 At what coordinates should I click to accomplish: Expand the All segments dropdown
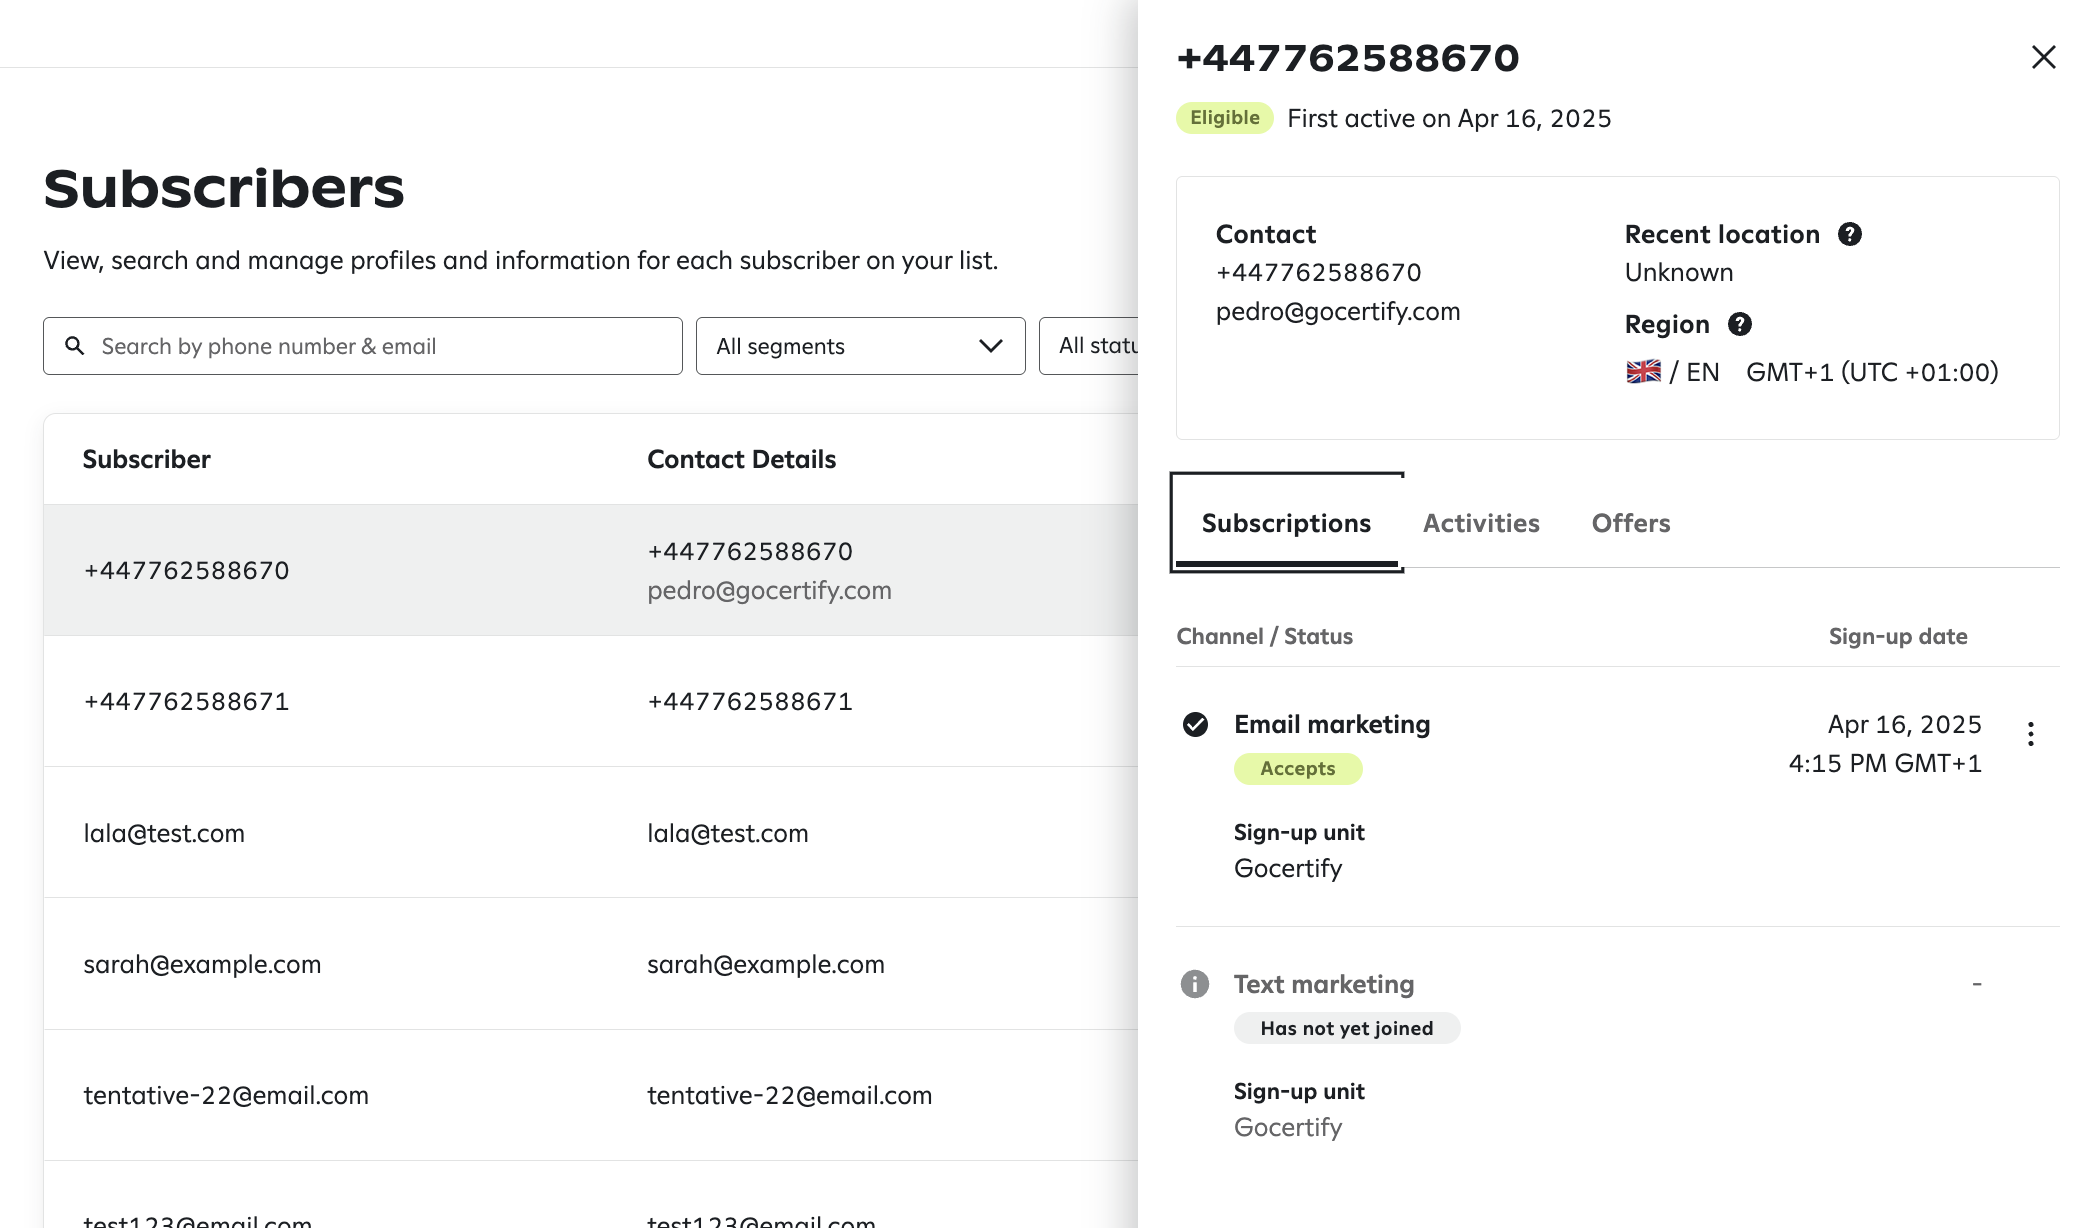click(860, 346)
